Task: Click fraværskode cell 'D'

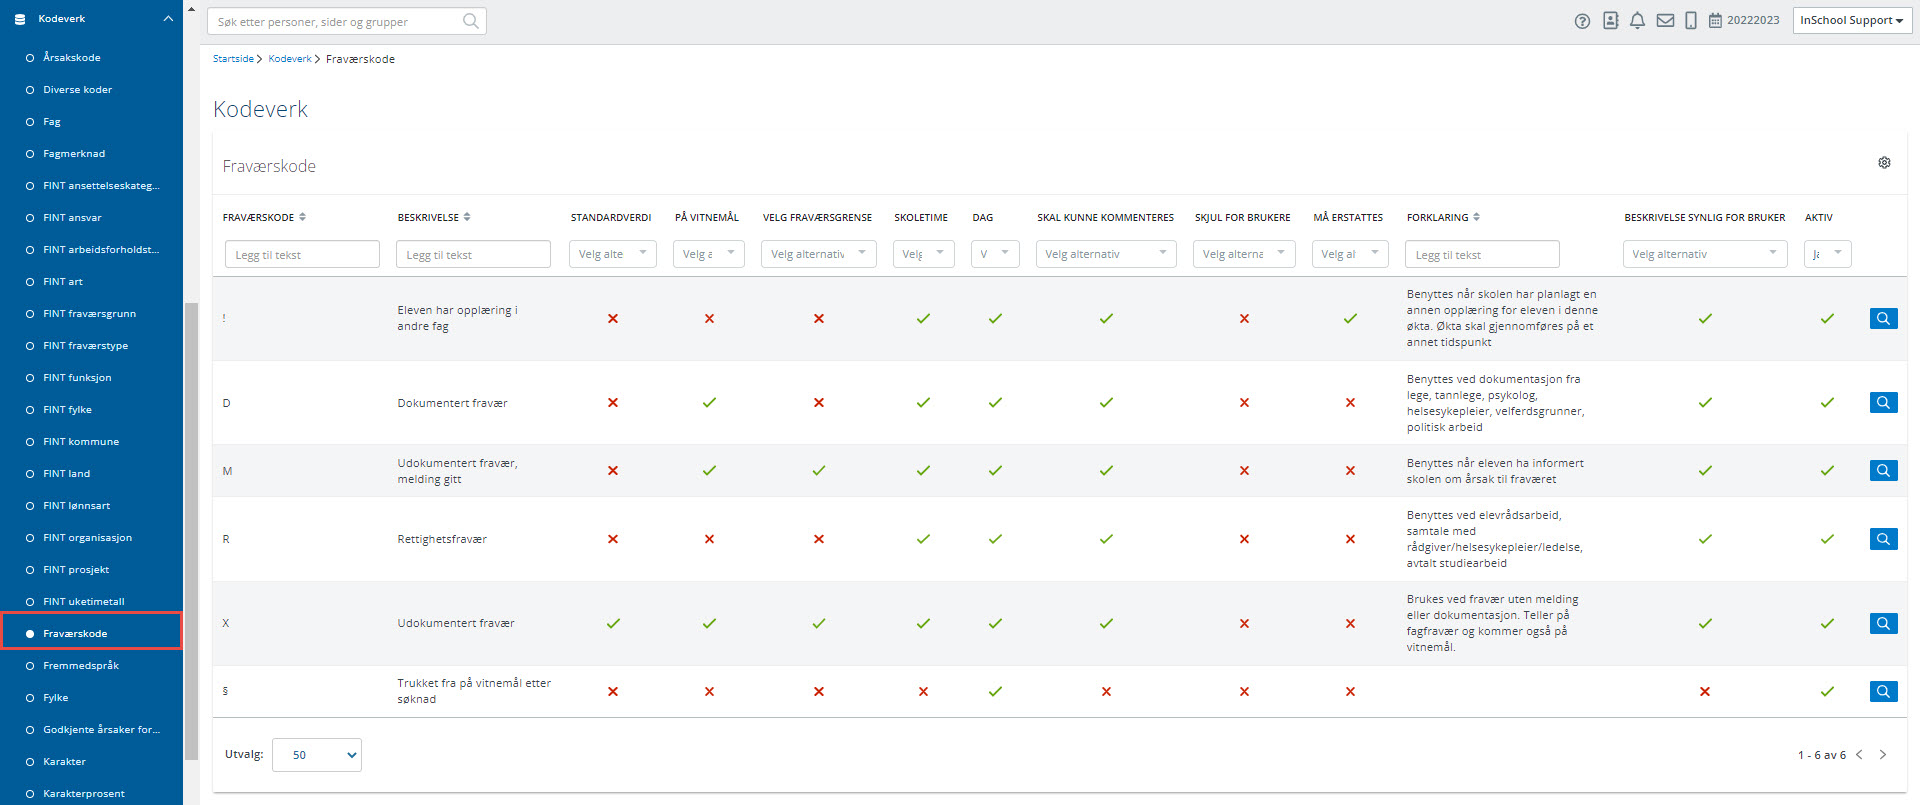Action: point(226,403)
